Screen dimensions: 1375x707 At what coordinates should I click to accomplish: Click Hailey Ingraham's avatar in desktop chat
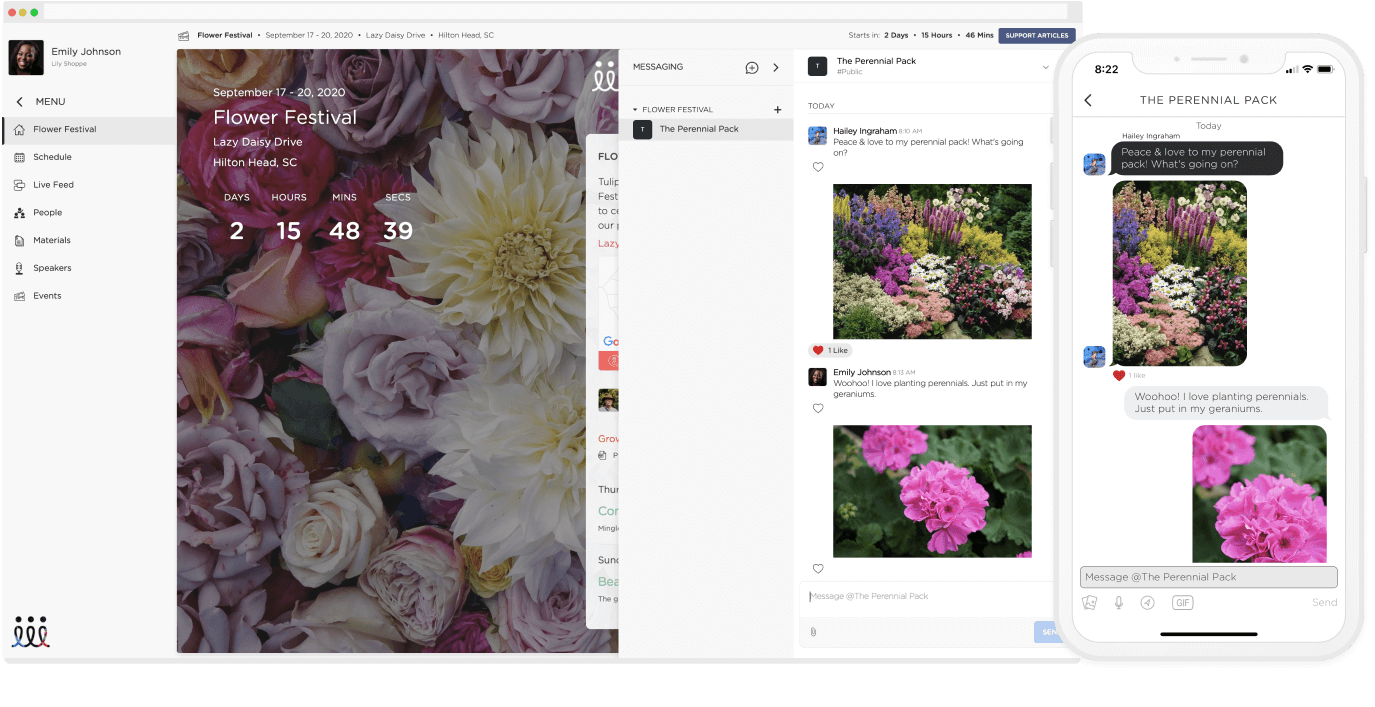pos(817,136)
